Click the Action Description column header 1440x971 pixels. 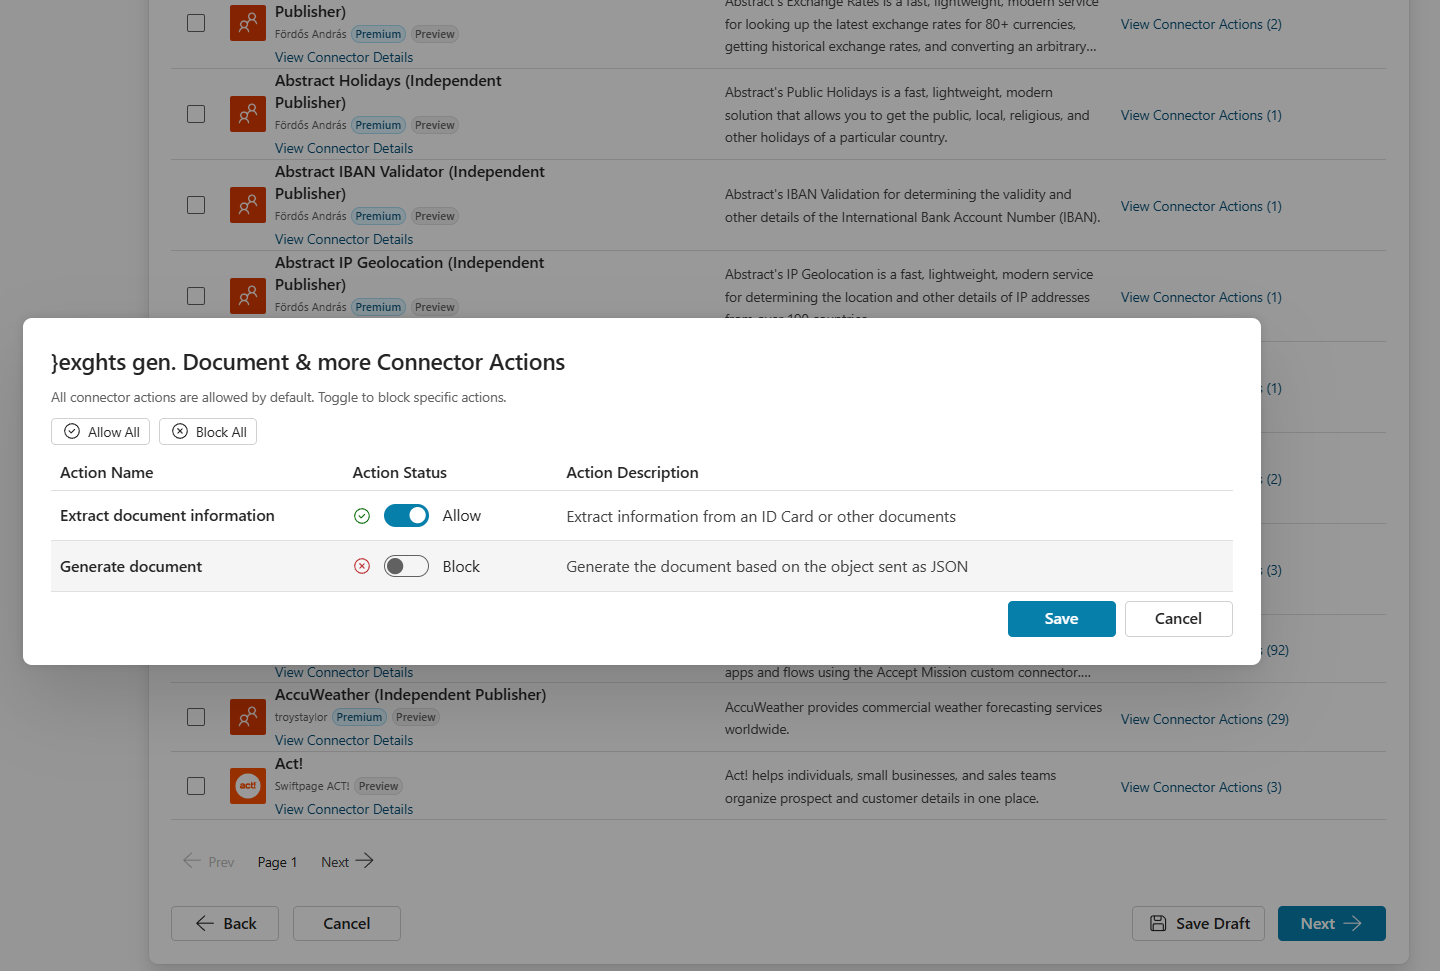coord(633,473)
